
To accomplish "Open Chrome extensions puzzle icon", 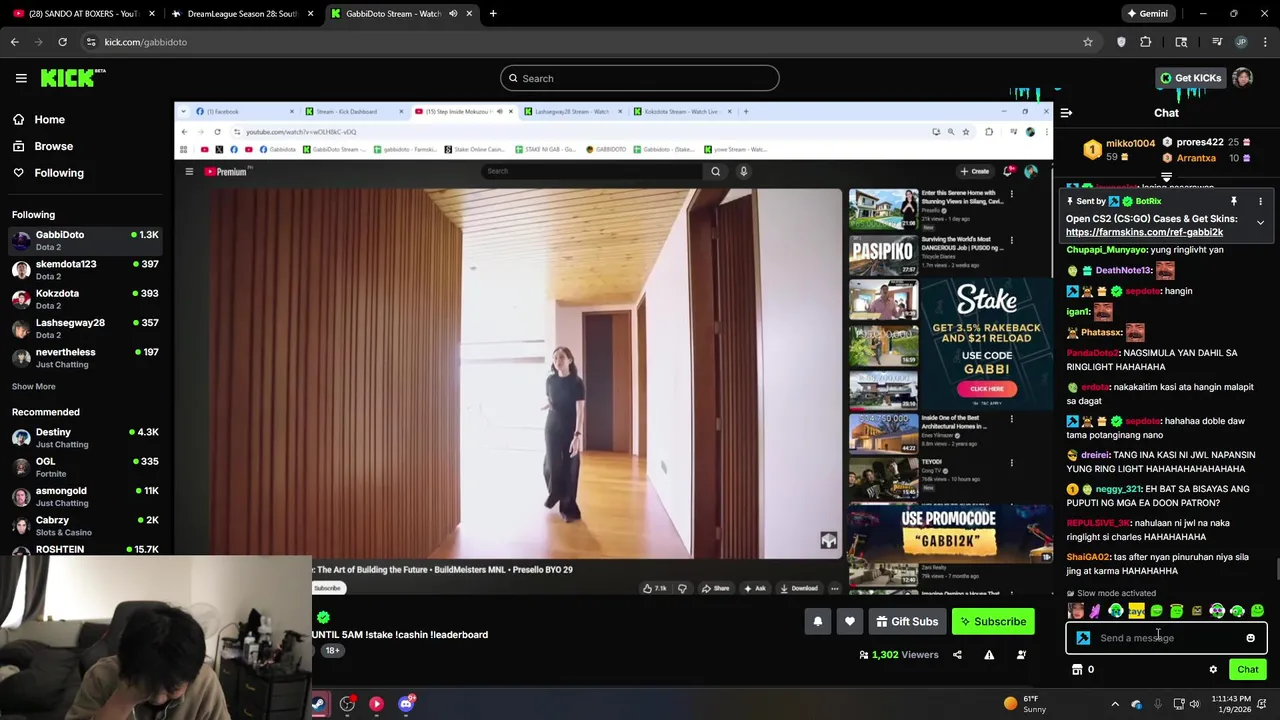I will point(1146,42).
